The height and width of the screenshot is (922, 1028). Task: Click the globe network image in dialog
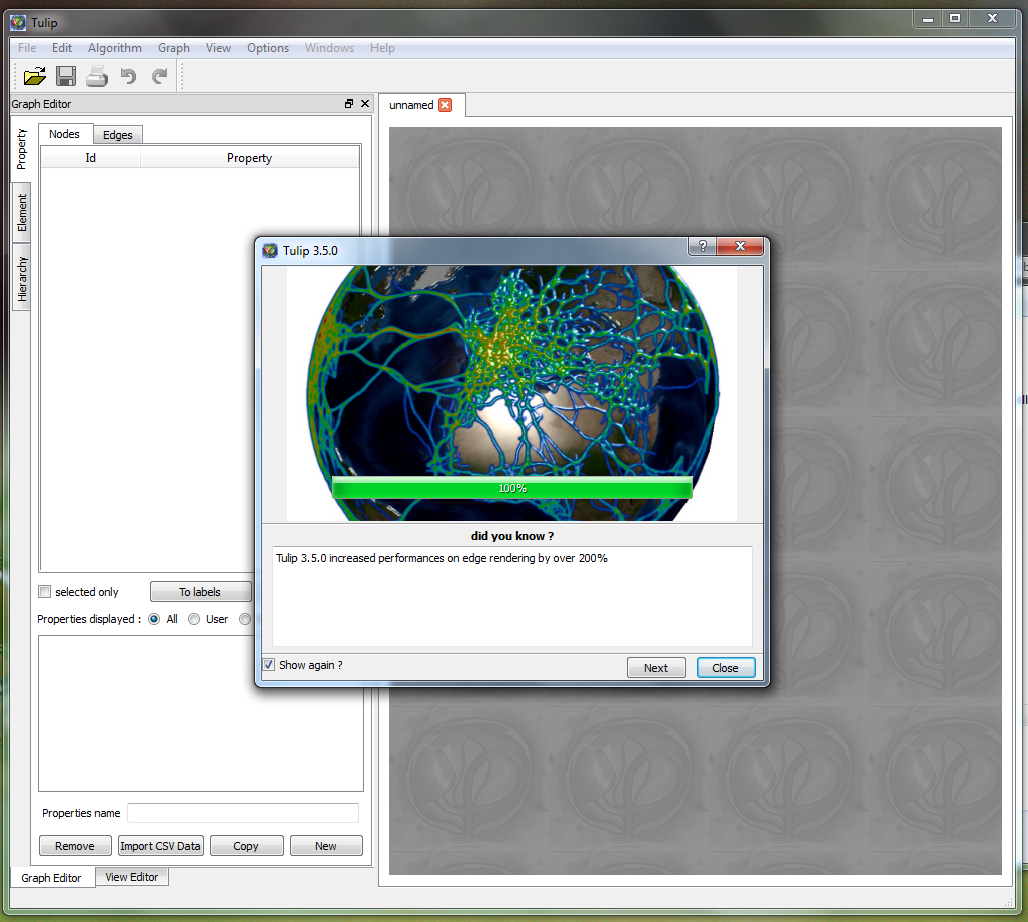512,393
